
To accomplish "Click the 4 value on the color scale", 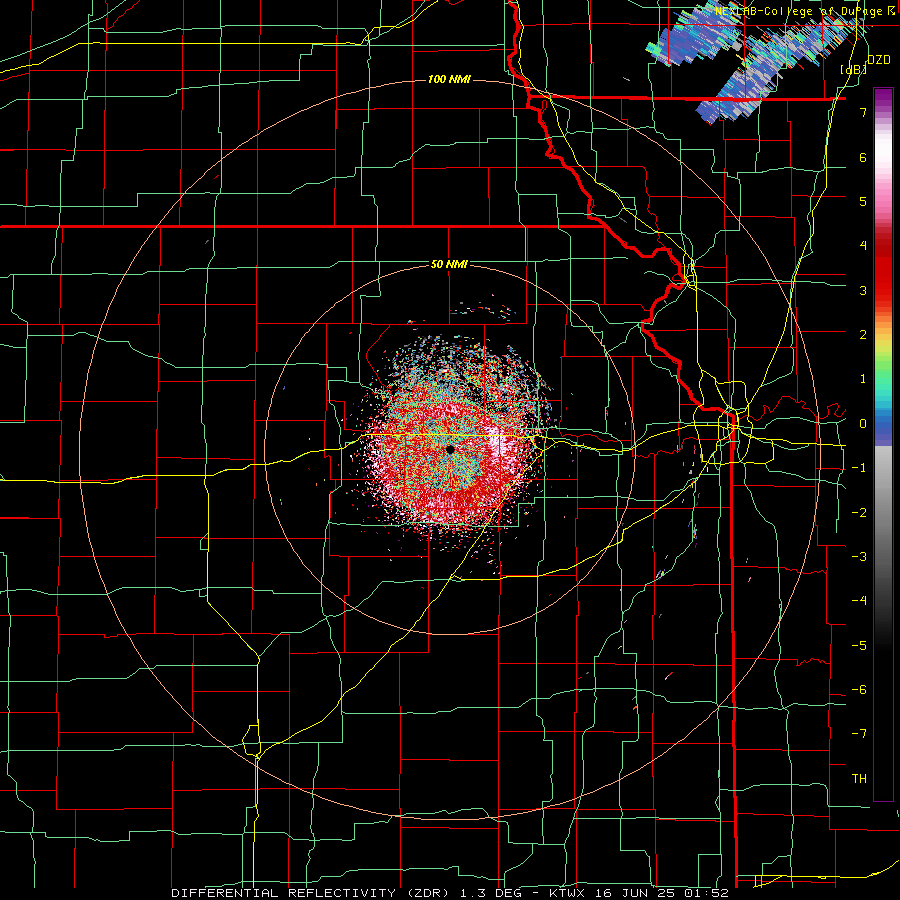I will (x=863, y=246).
